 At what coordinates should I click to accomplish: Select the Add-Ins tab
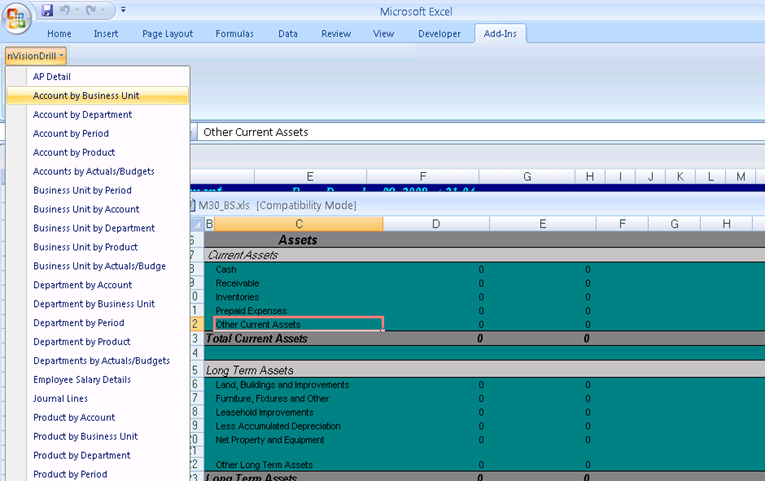coord(500,34)
